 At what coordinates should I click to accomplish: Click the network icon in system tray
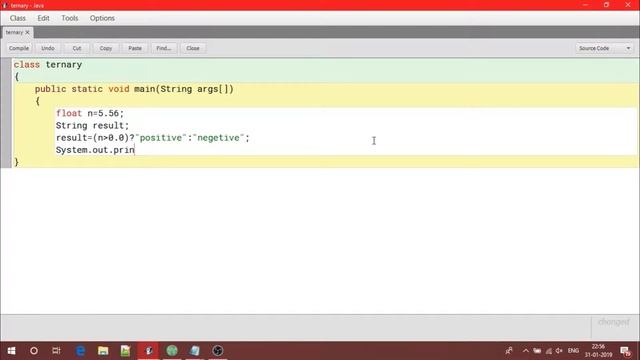coord(549,351)
